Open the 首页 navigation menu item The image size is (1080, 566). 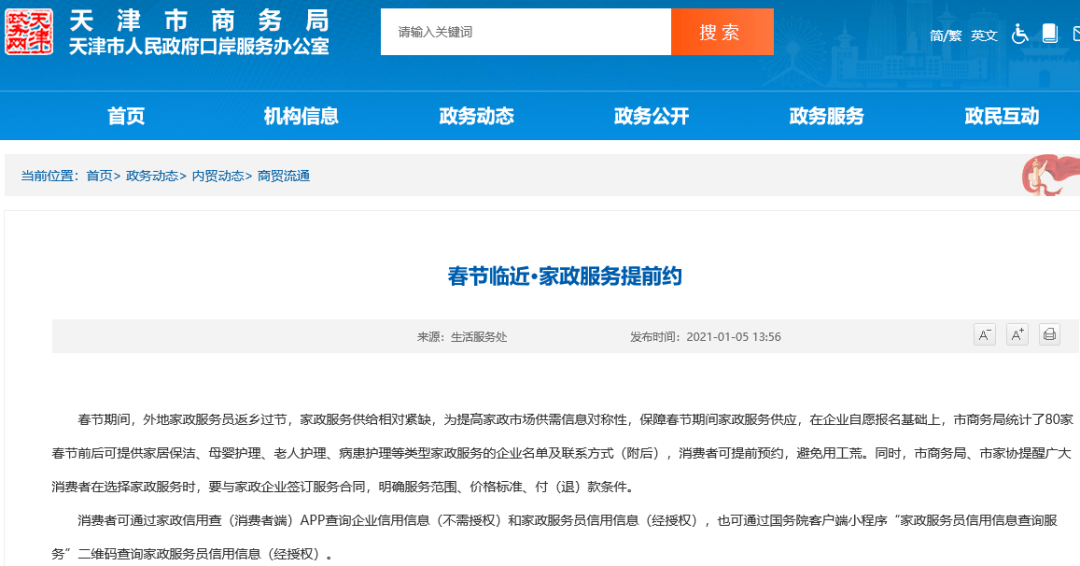(x=126, y=116)
